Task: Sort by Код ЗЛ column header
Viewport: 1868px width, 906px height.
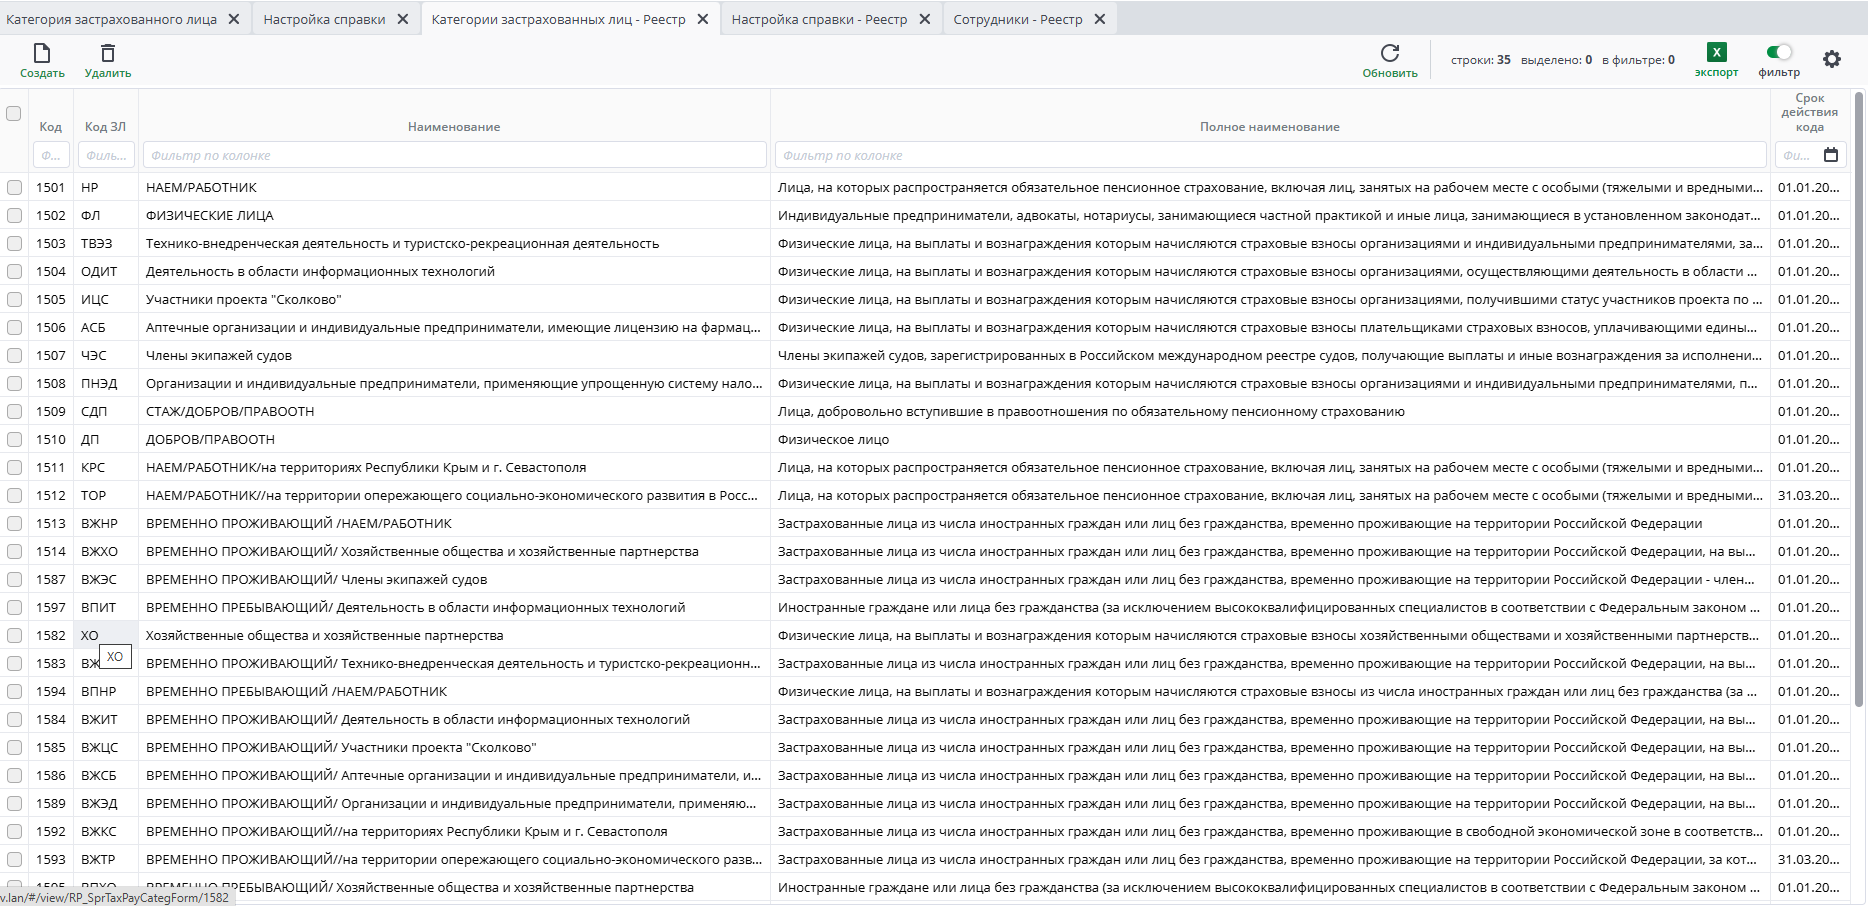Action: point(105,127)
